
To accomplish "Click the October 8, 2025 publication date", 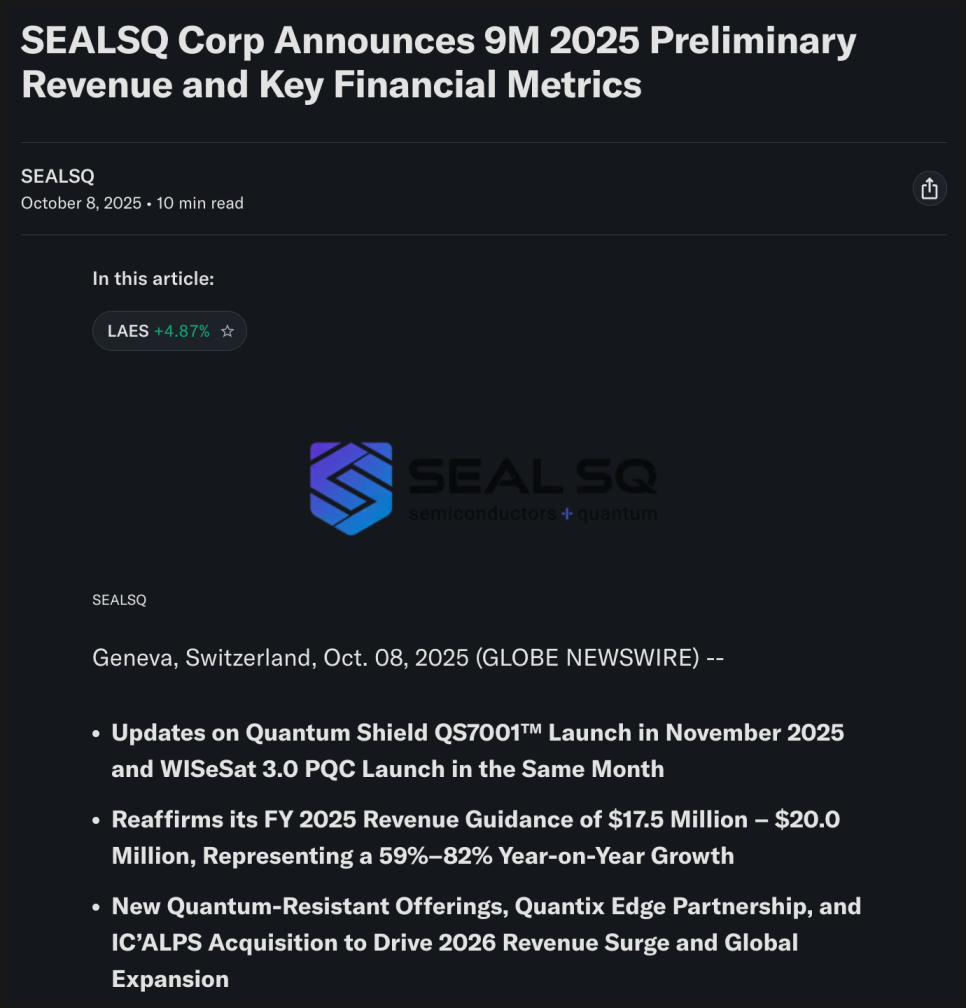I will (81, 203).
